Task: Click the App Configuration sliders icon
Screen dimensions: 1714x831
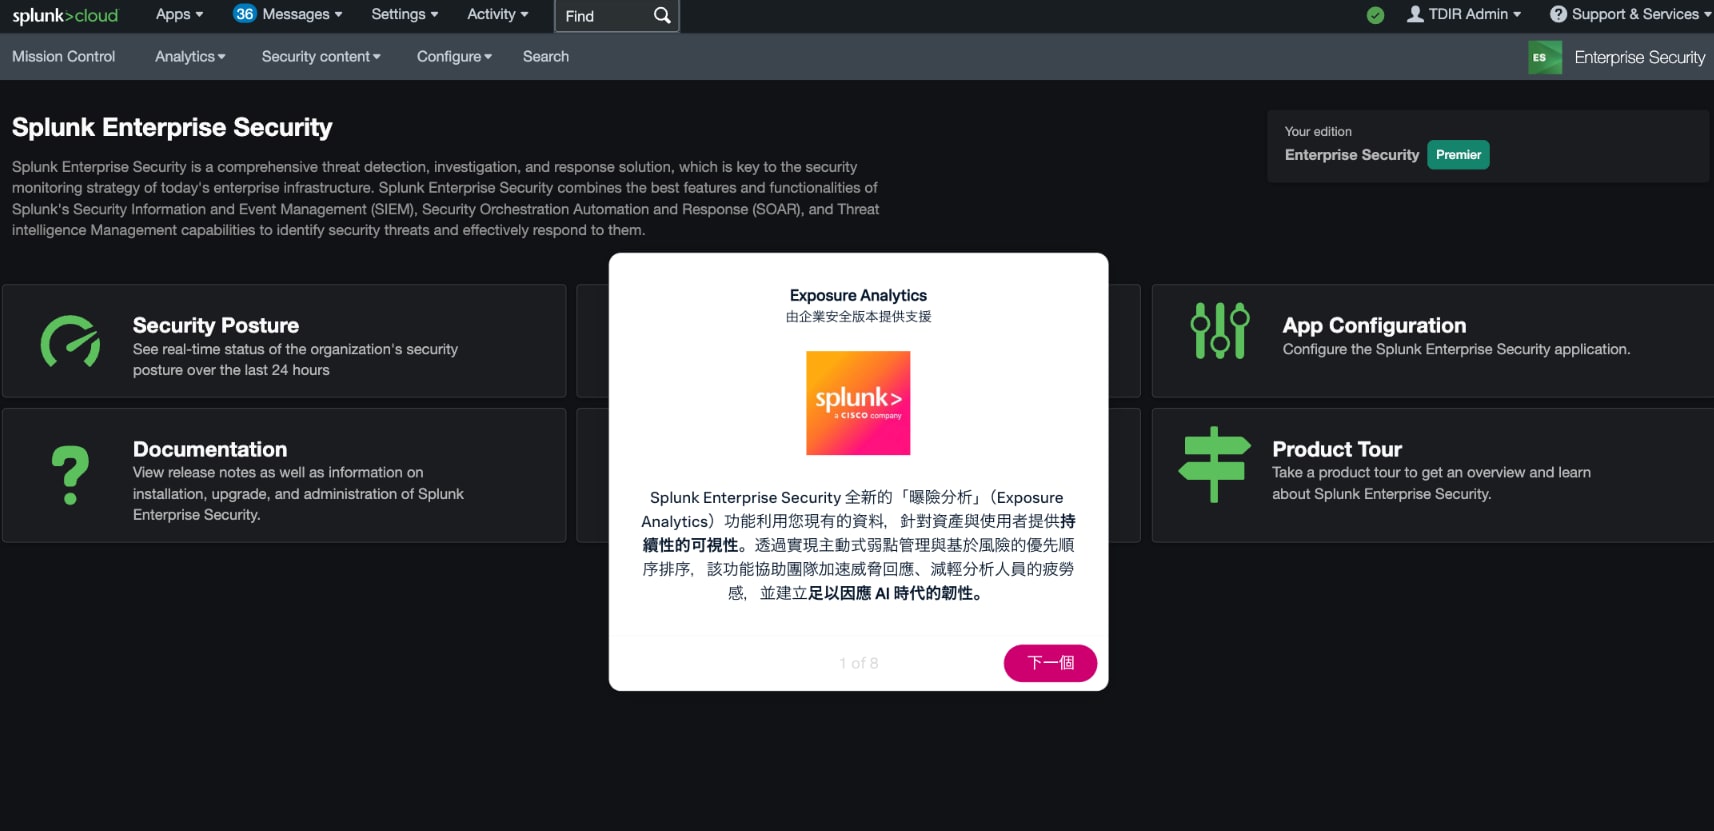Action: (1220, 331)
